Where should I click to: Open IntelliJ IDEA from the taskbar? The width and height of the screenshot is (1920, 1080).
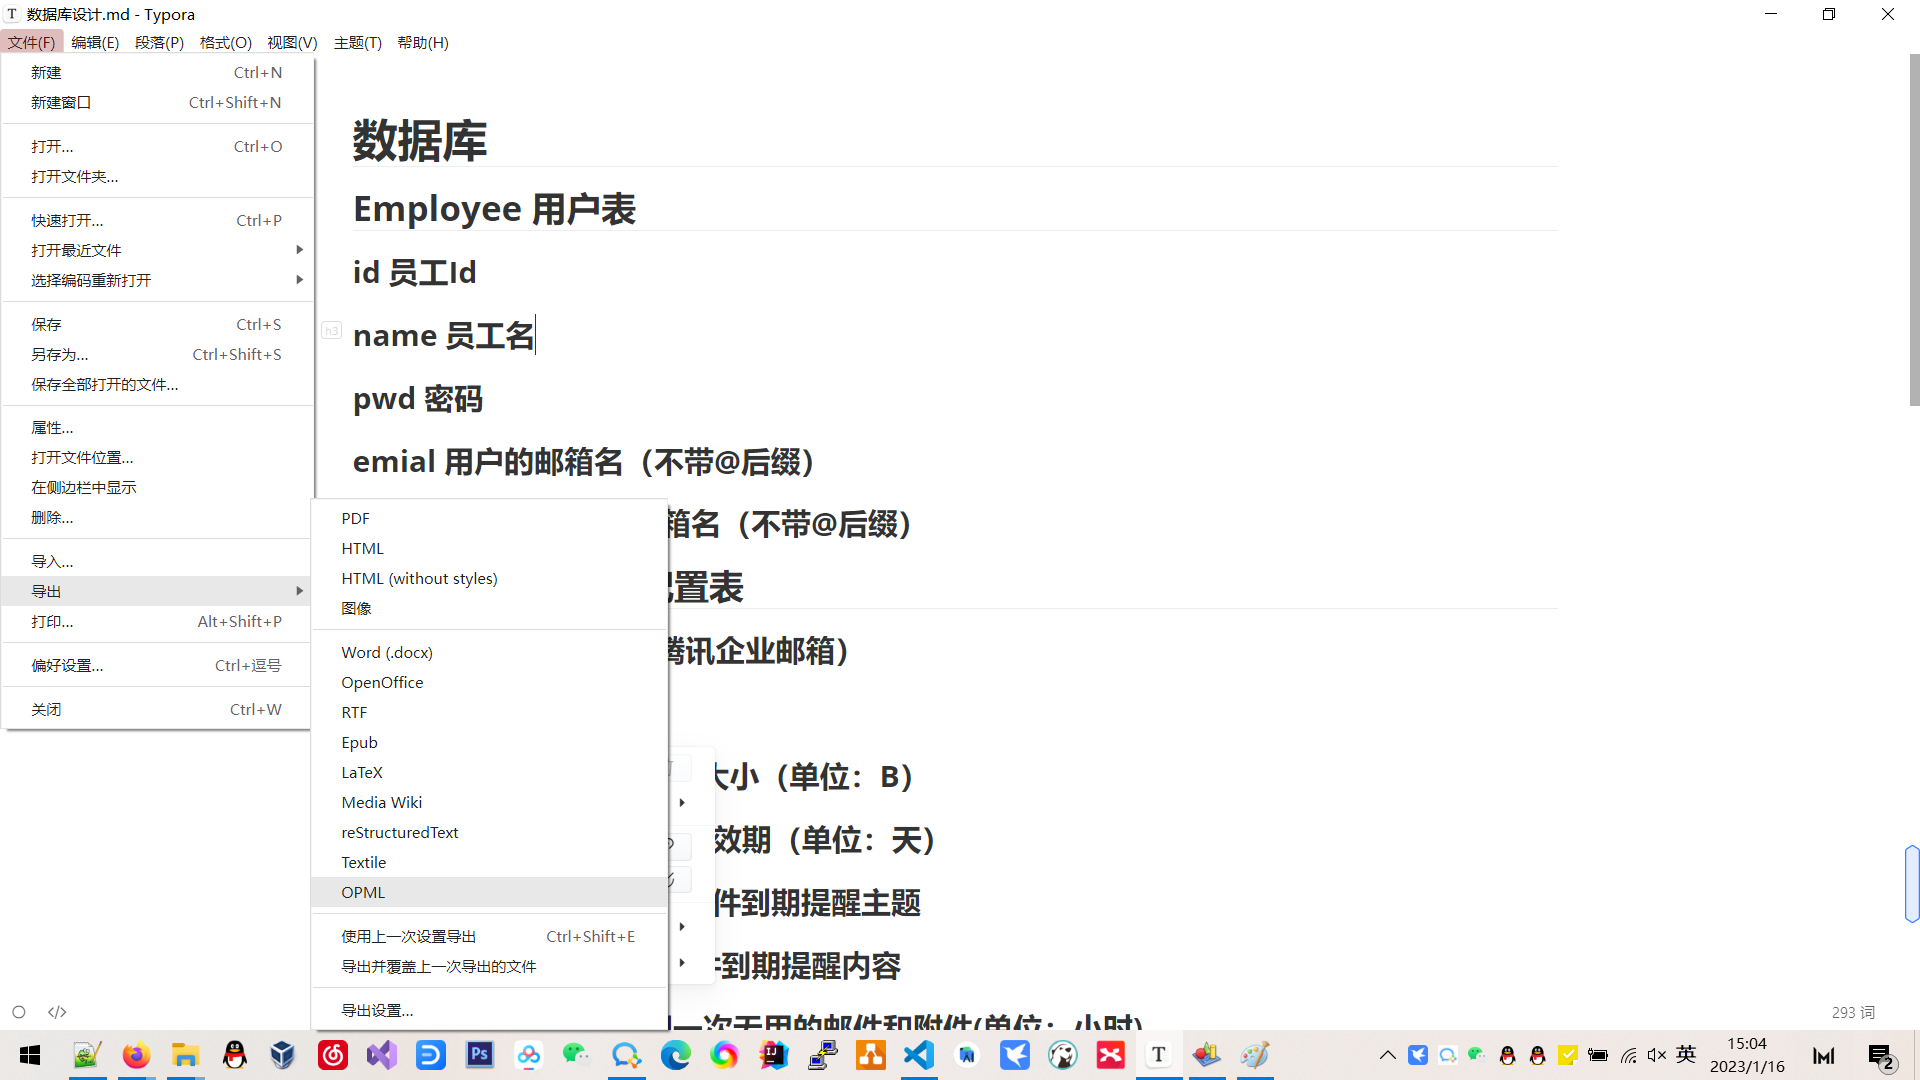773,1055
